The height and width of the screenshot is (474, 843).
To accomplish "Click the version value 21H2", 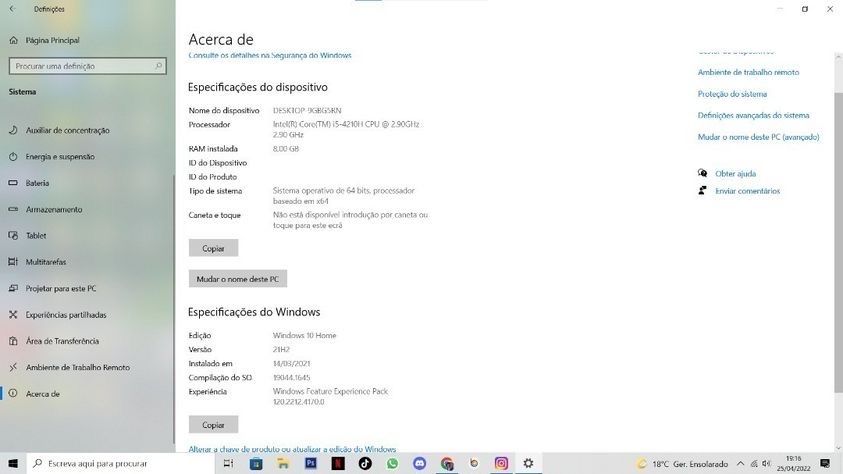I will click(281, 349).
